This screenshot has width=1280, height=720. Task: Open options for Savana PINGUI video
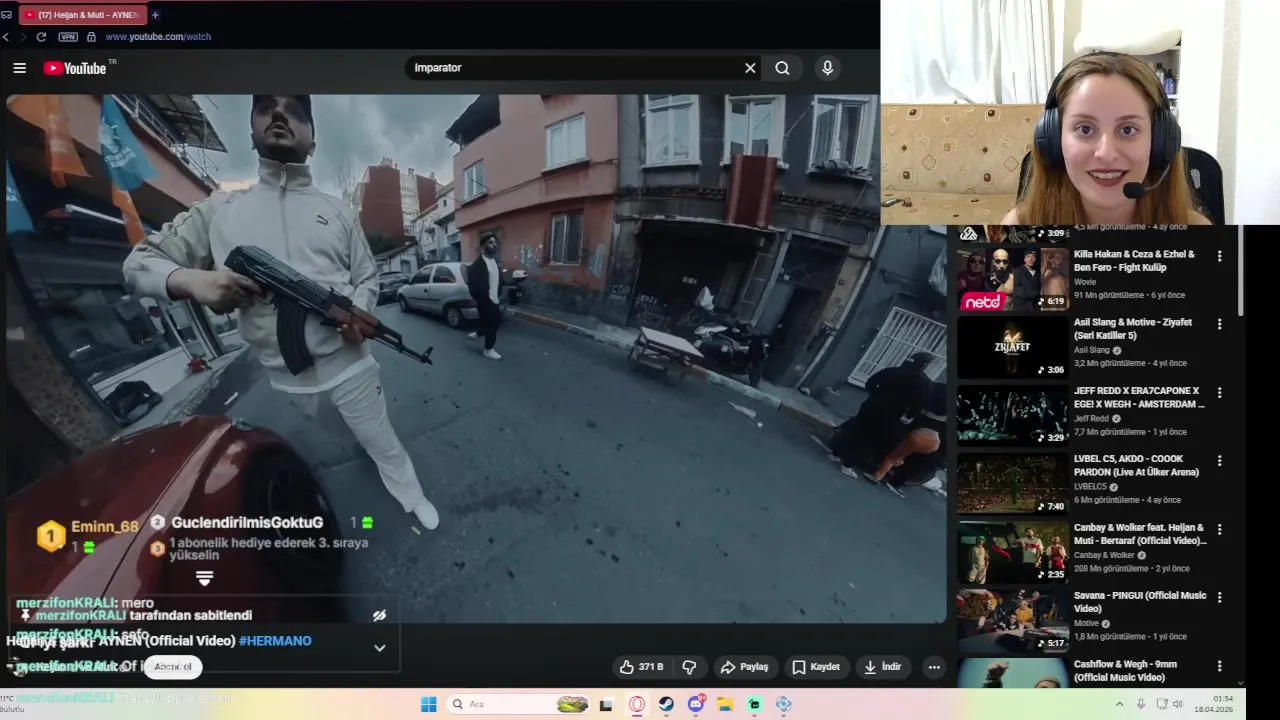coord(1219,596)
